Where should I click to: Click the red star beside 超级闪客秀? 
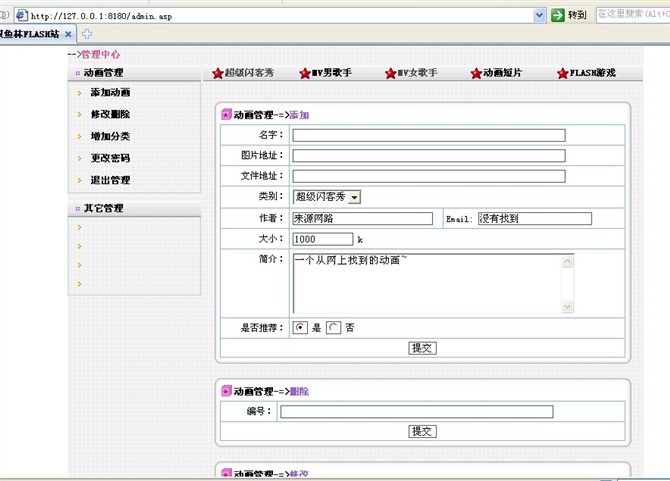tap(218, 73)
